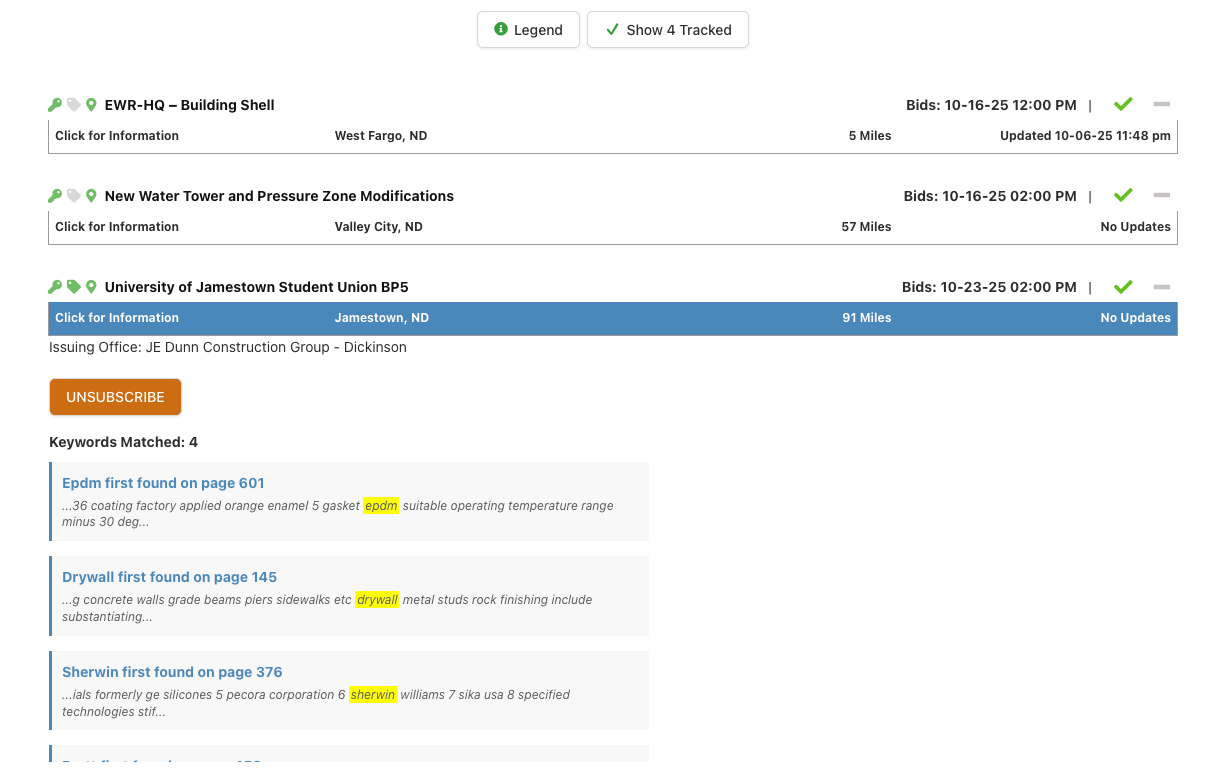Click map pin icon for University of Jamestown

coord(91,287)
